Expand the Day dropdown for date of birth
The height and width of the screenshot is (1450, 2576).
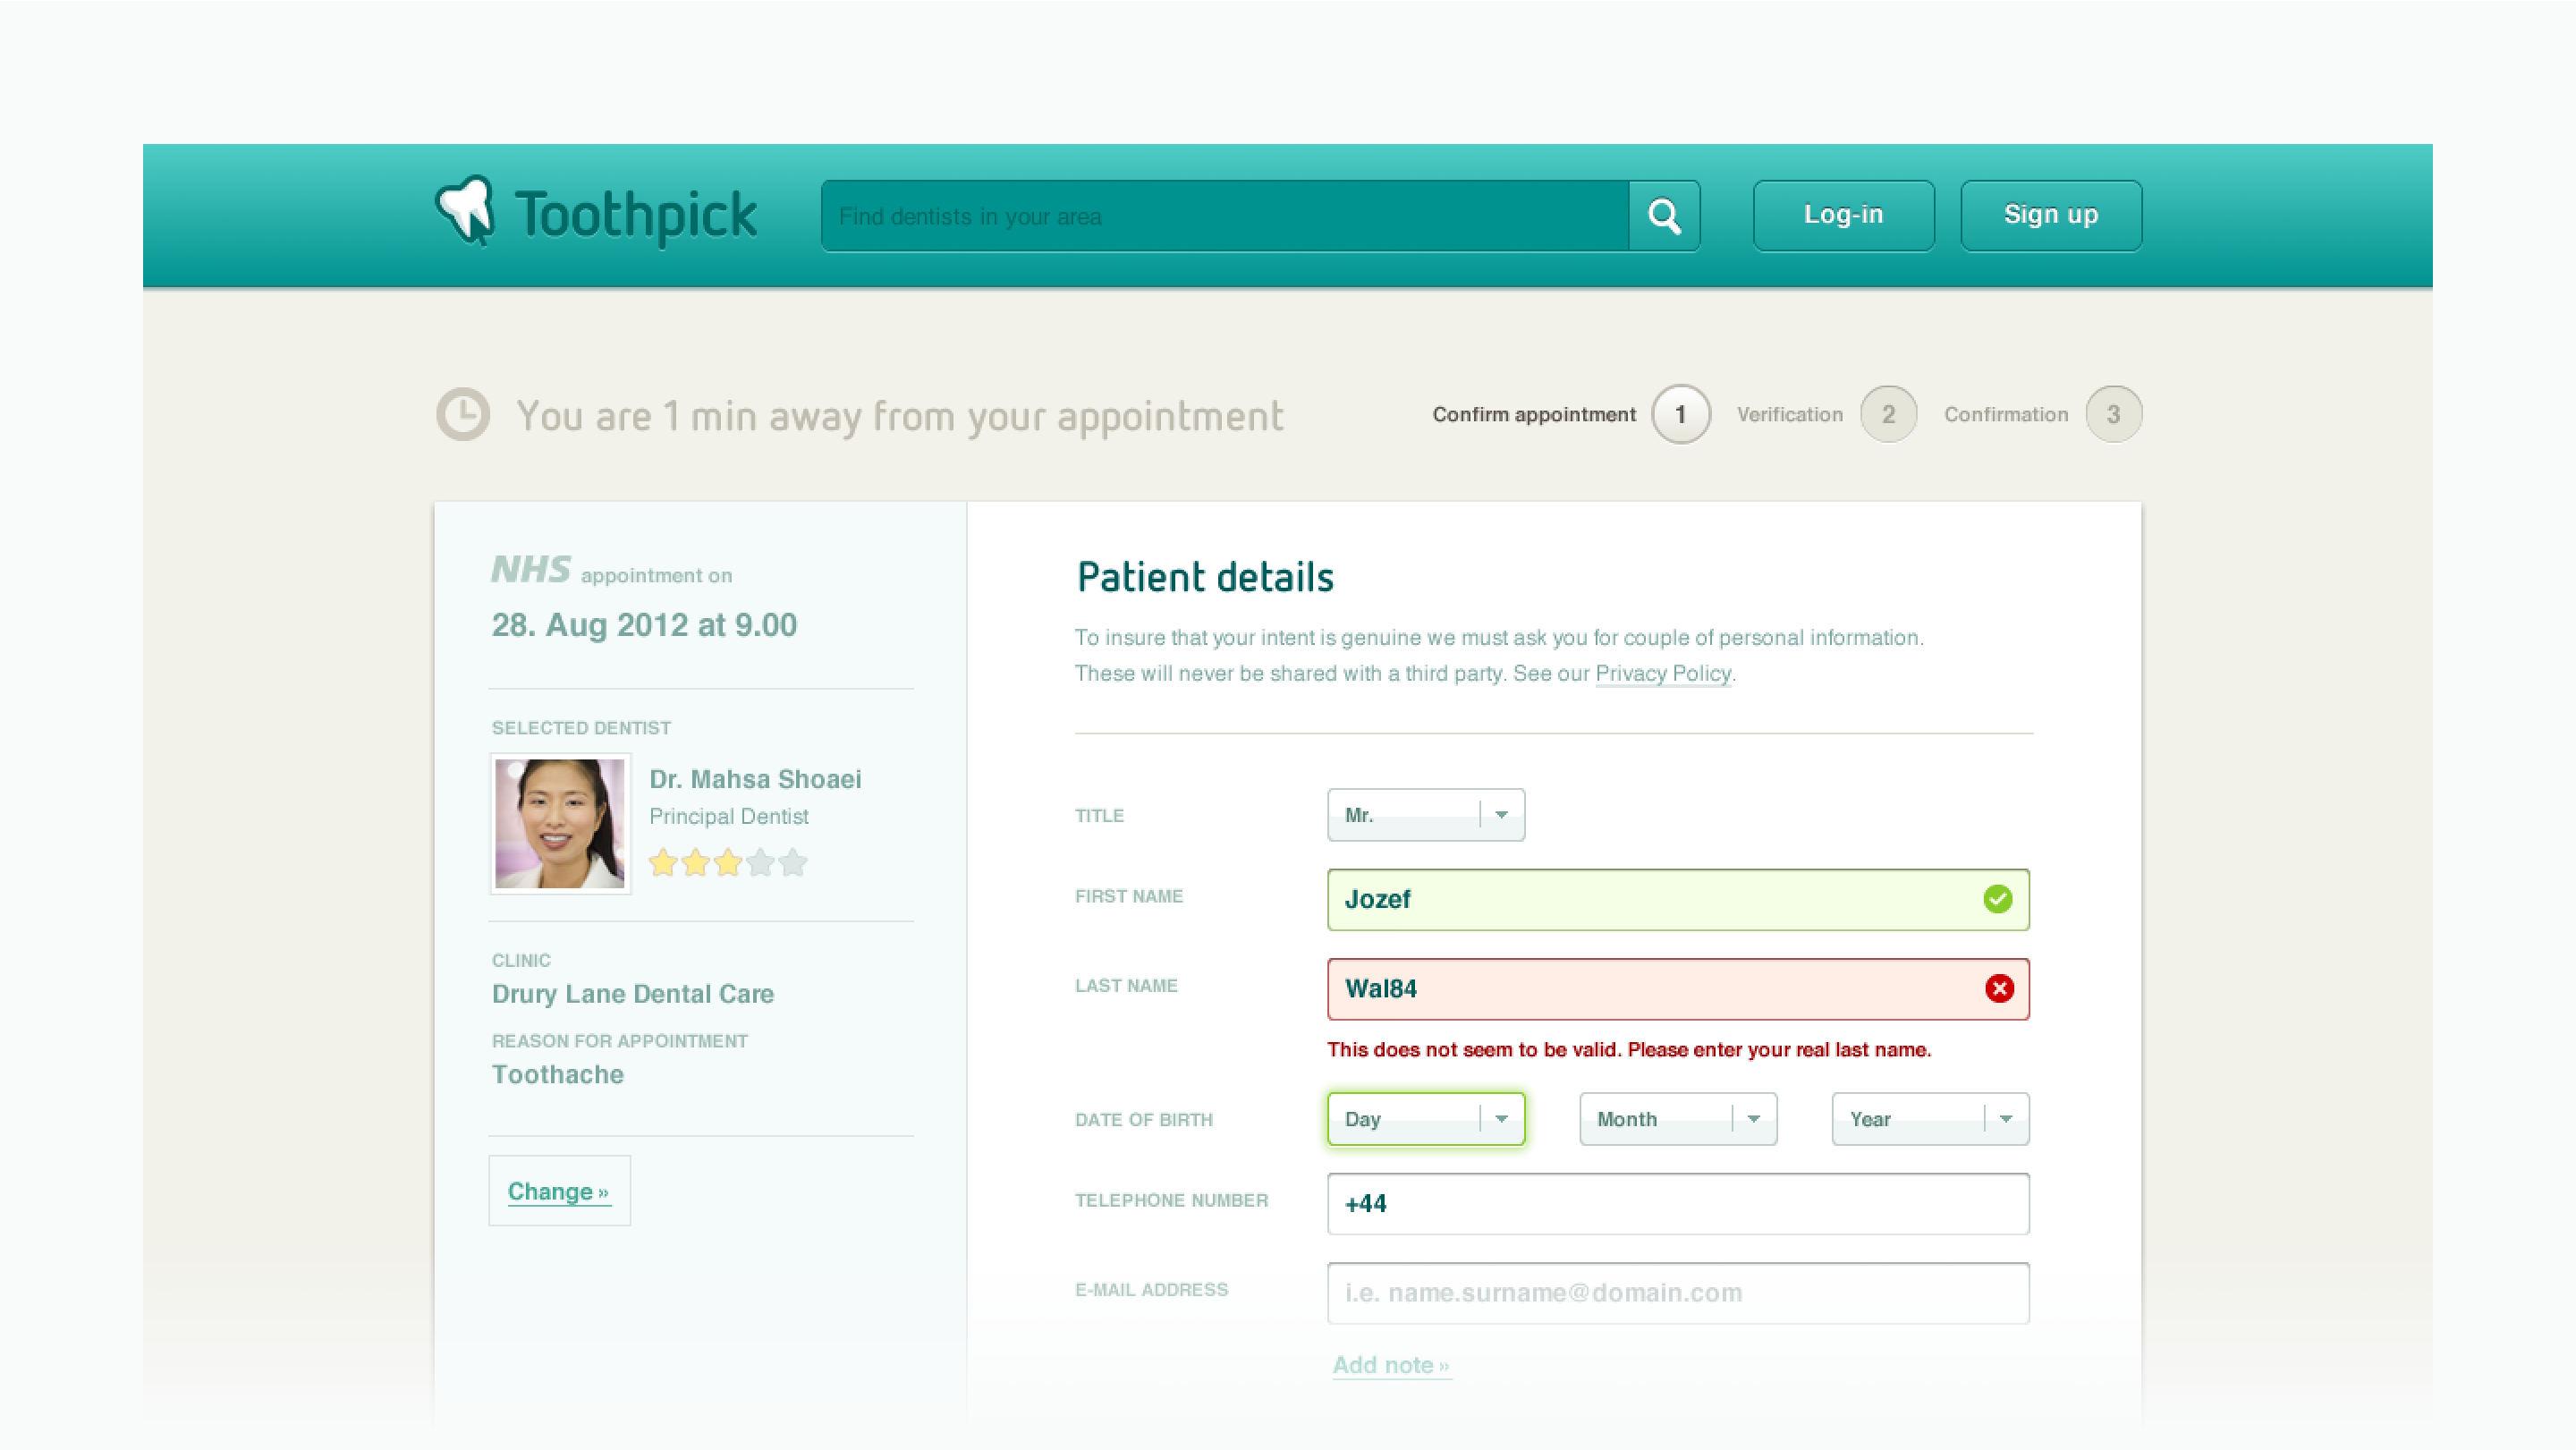[x=1425, y=1119]
